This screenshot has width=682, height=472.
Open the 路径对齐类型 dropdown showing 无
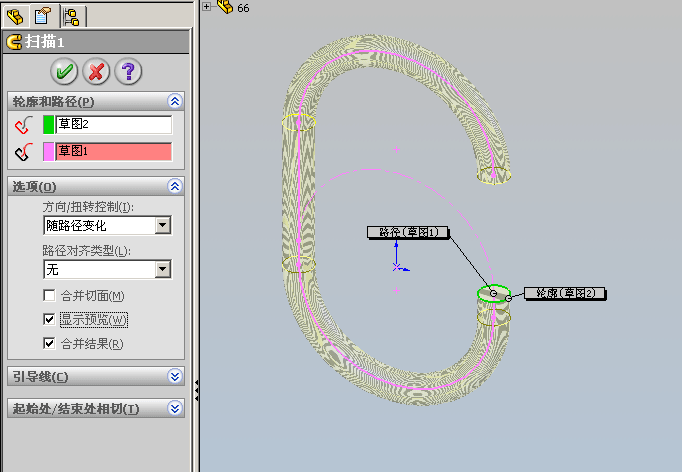163,269
